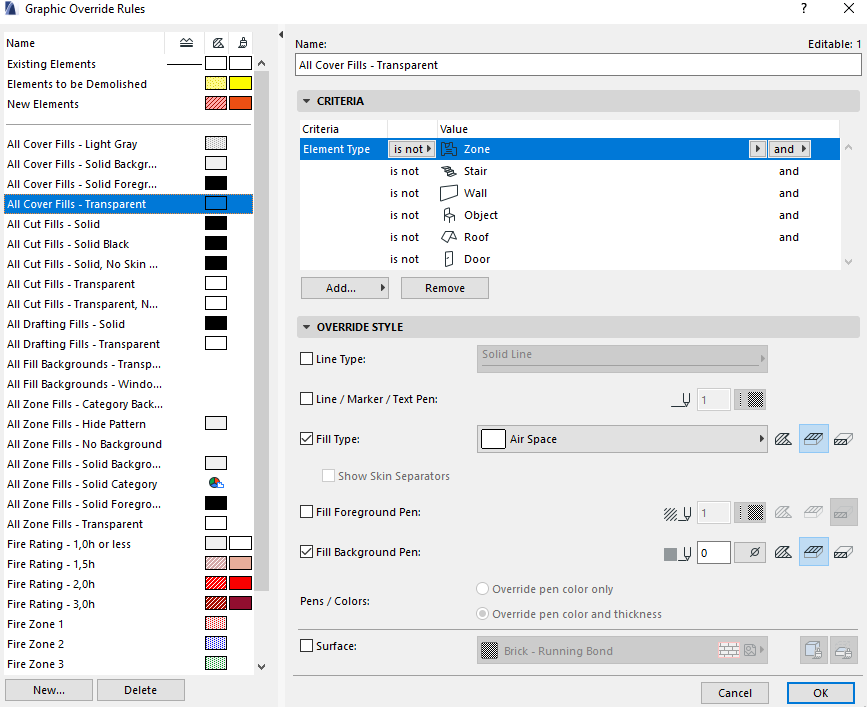Select Override pen color only option
This screenshot has width=867, height=707.
point(483,589)
